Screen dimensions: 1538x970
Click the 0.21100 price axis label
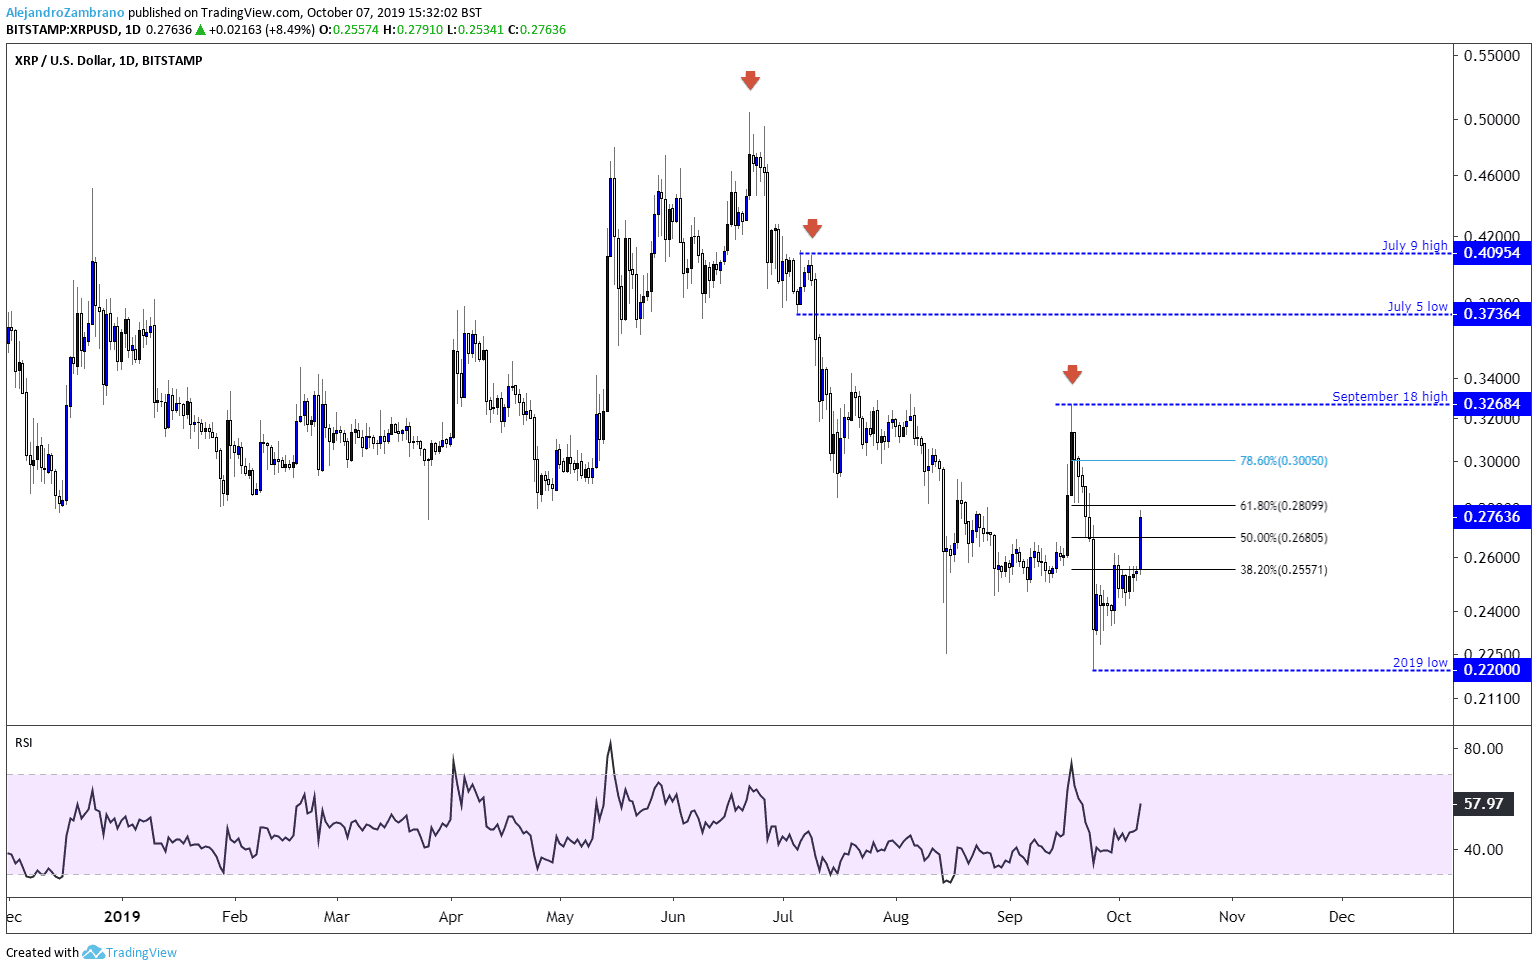point(1492,699)
